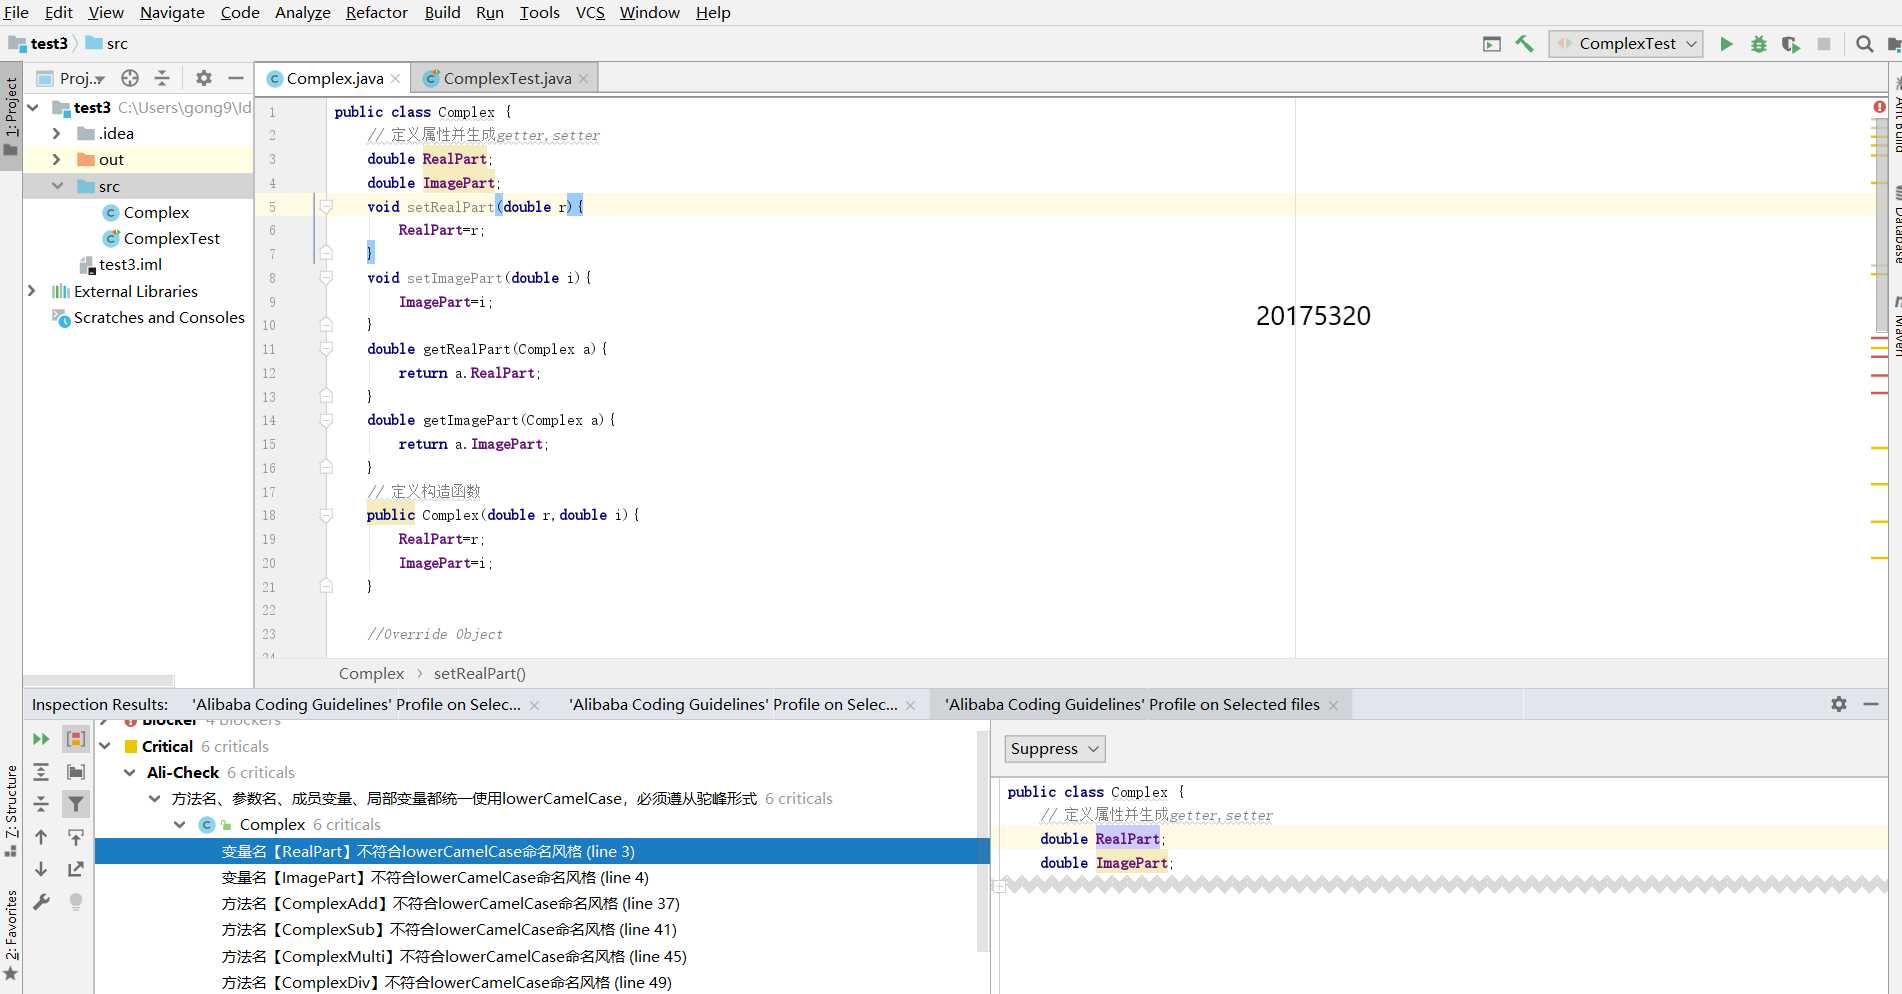This screenshot has height=994, width=1902.
Task: Select second Alibaba Coding Guidelines inspection tab
Action: (x=733, y=704)
